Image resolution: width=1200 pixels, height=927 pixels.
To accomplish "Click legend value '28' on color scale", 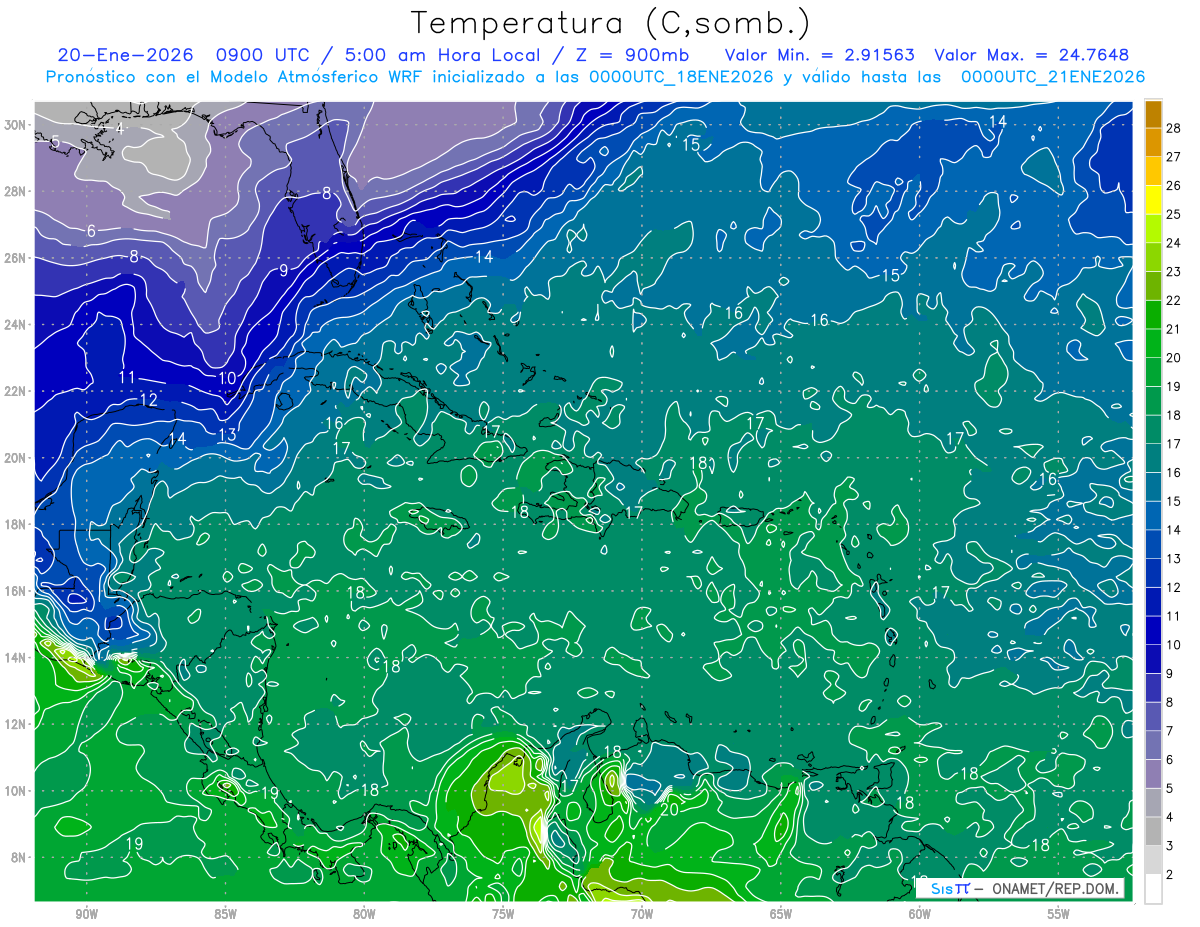I will click(1174, 128).
